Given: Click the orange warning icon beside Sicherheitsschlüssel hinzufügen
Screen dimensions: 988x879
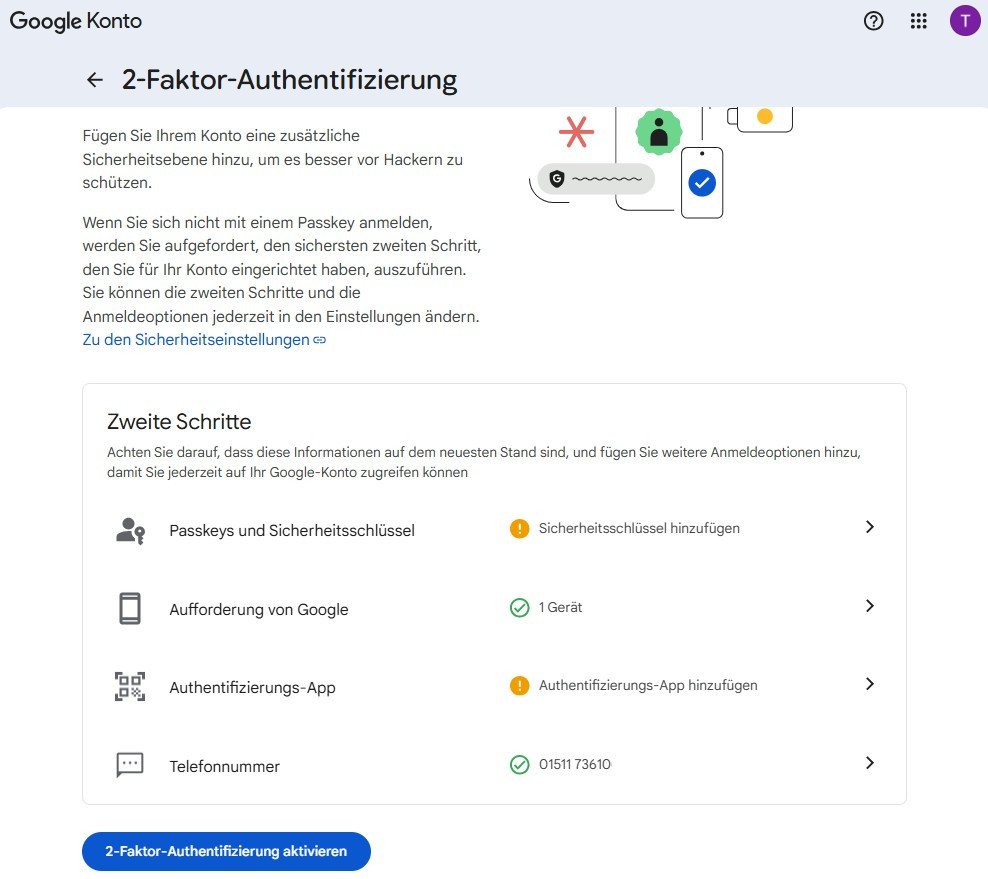Looking at the screenshot, I should pyautogui.click(x=519, y=528).
